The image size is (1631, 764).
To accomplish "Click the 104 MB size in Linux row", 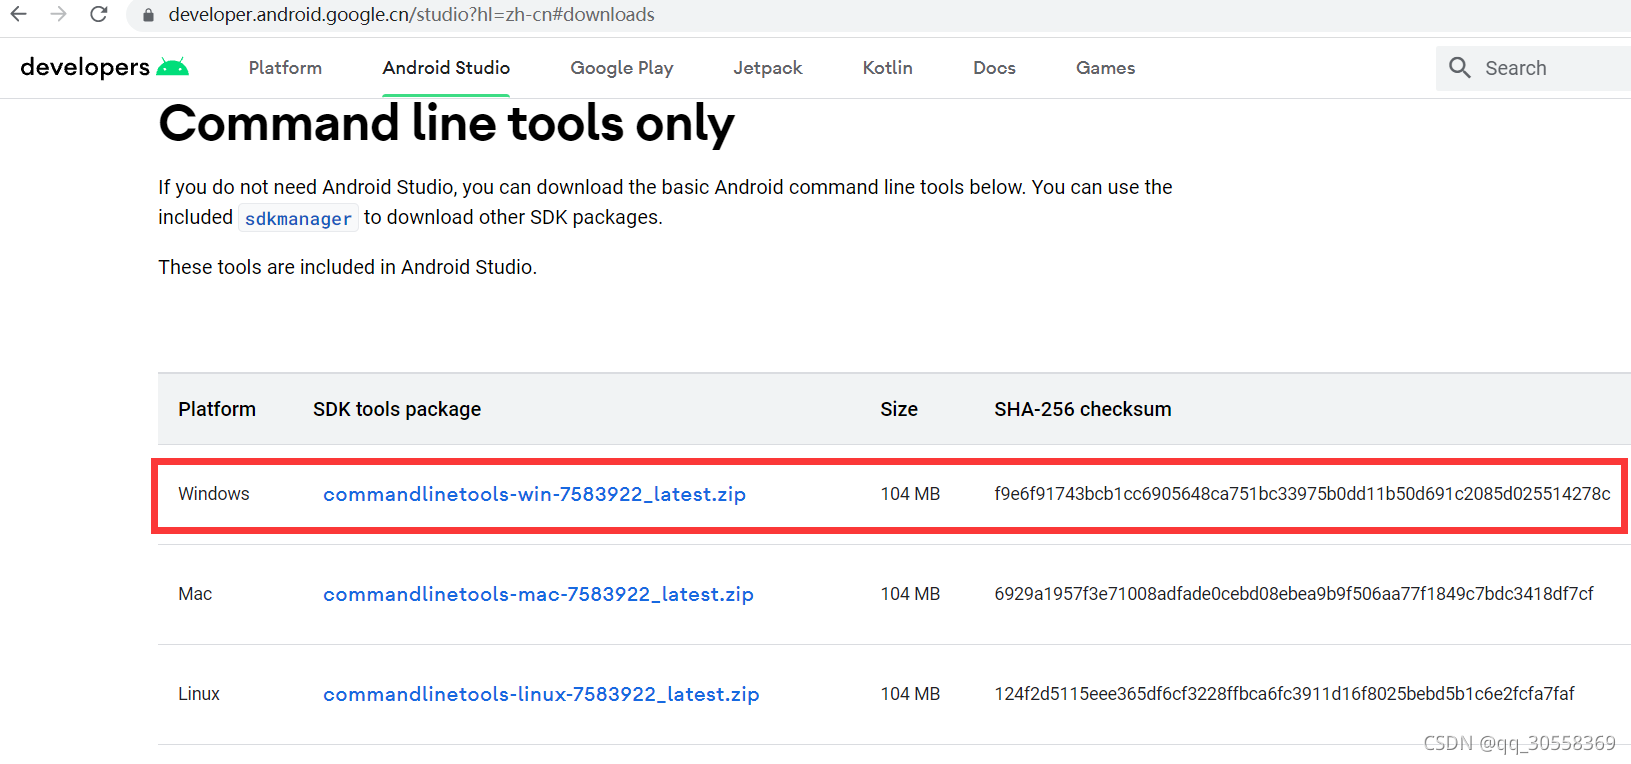I will tap(910, 694).
